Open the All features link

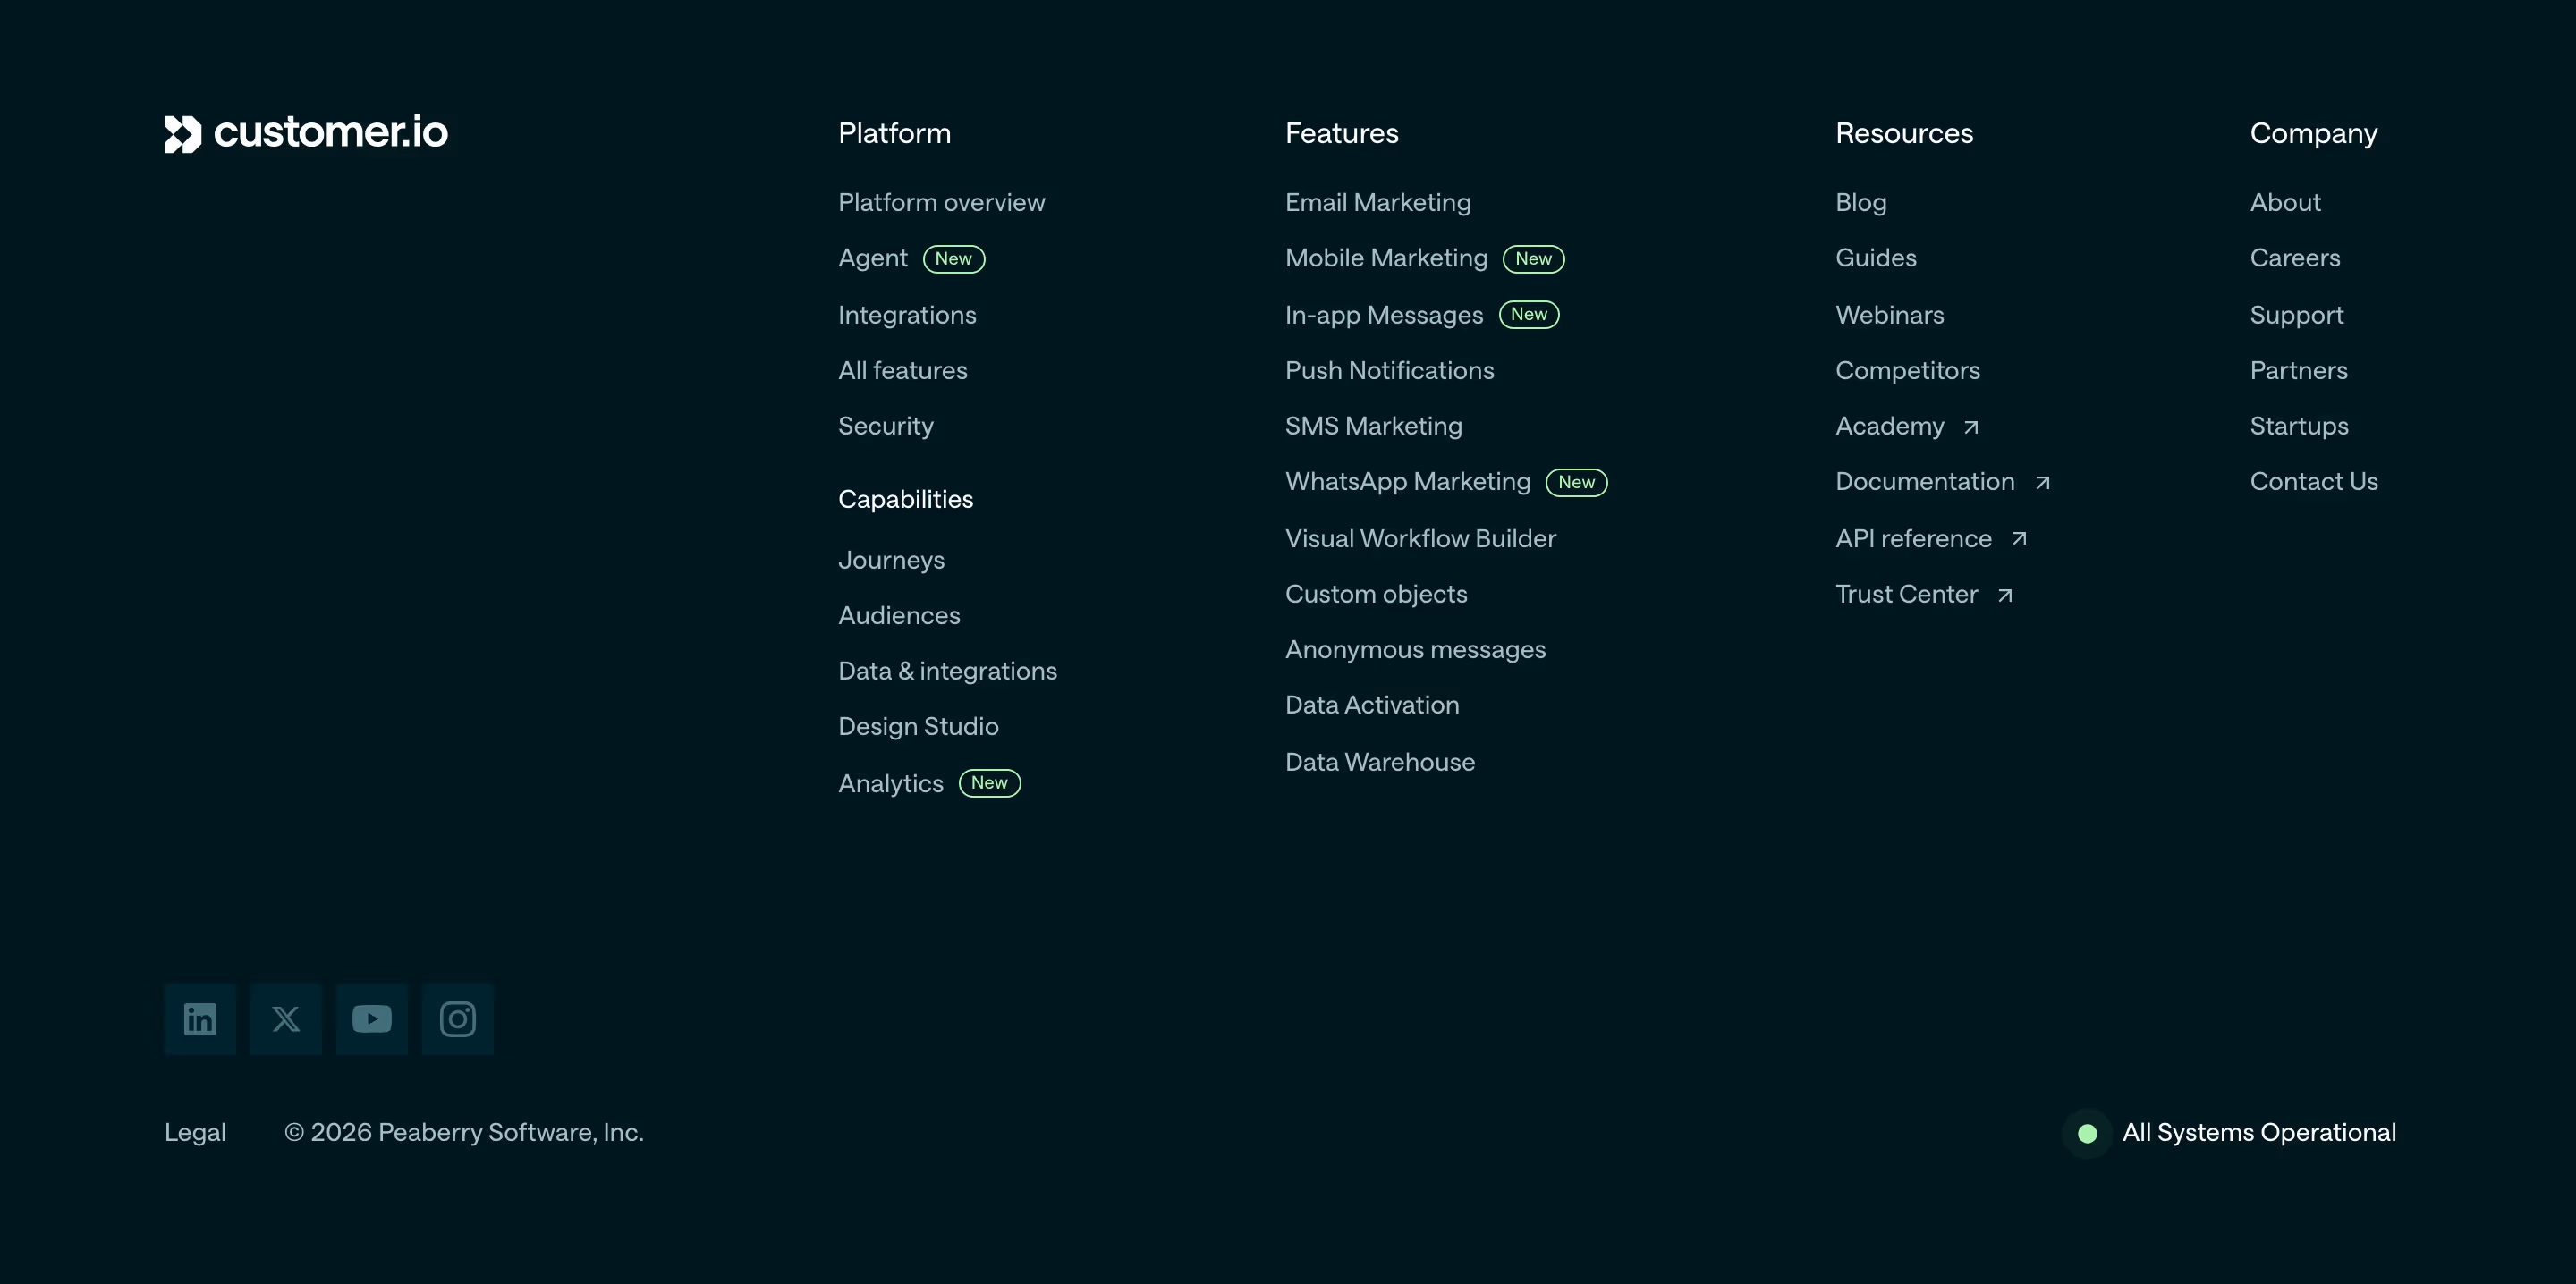(902, 370)
